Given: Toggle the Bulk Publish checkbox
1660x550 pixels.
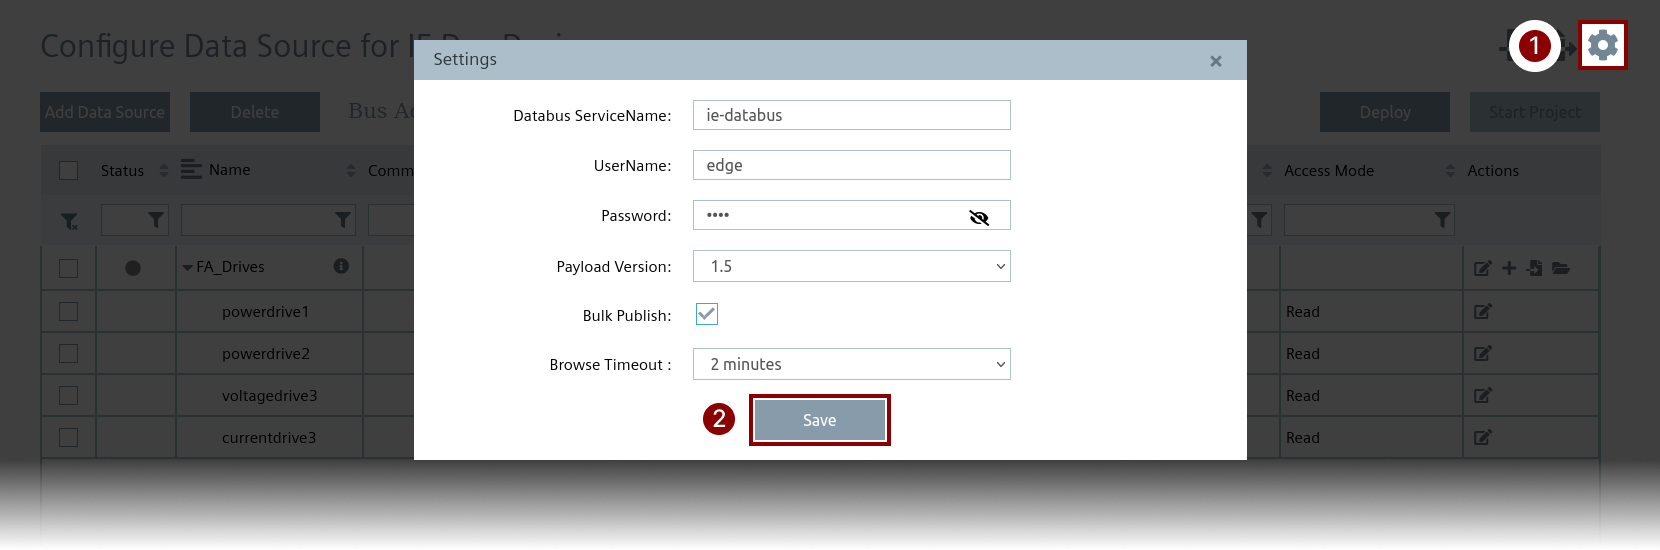Looking at the screenshot, I should pos(707,314).
